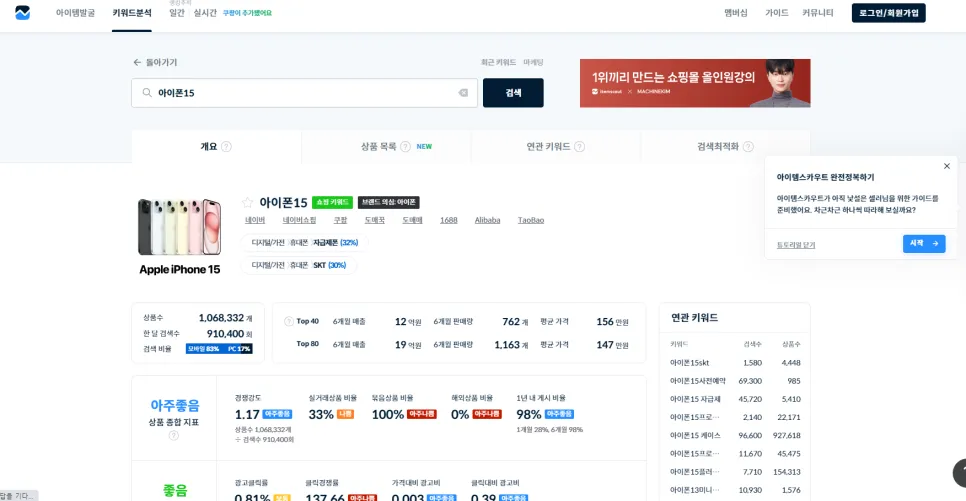Image resolution: width=966 pixels, height=501 pixels.
Task: Click 시작 button in the guide popup
Action: coord(924,243)
